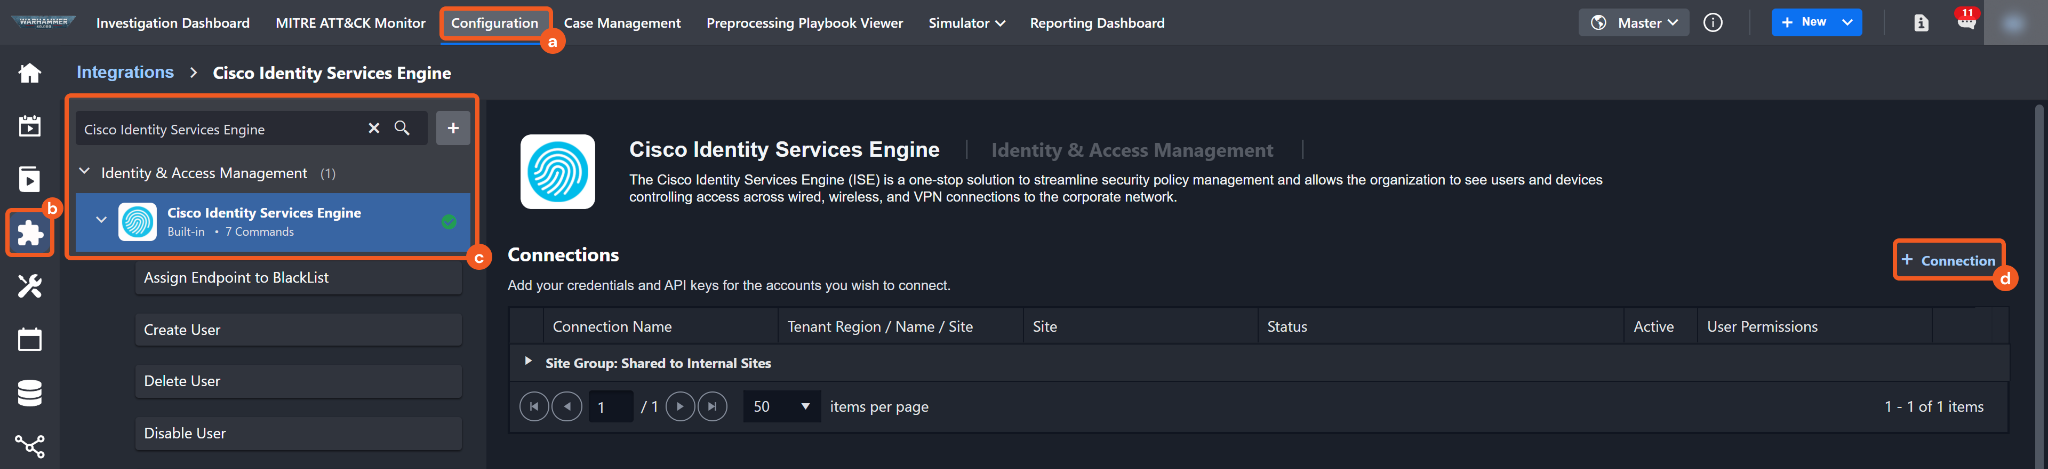Select Assign Endpoint to BlackList command
The width and height of the screenshot is (2048, 469).
299,278
